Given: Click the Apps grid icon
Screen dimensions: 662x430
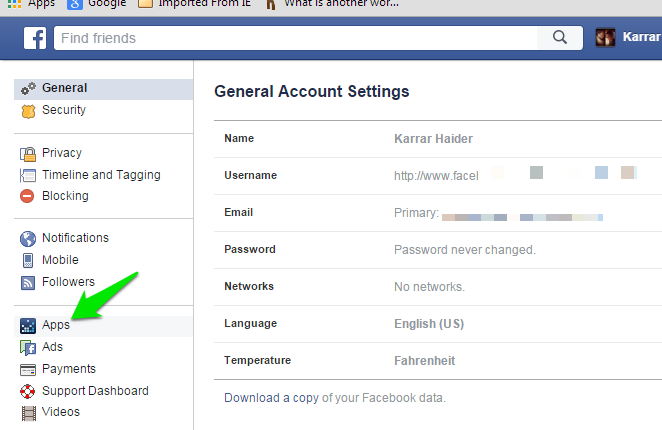Looking at the screenshot, I should (28, 326).
